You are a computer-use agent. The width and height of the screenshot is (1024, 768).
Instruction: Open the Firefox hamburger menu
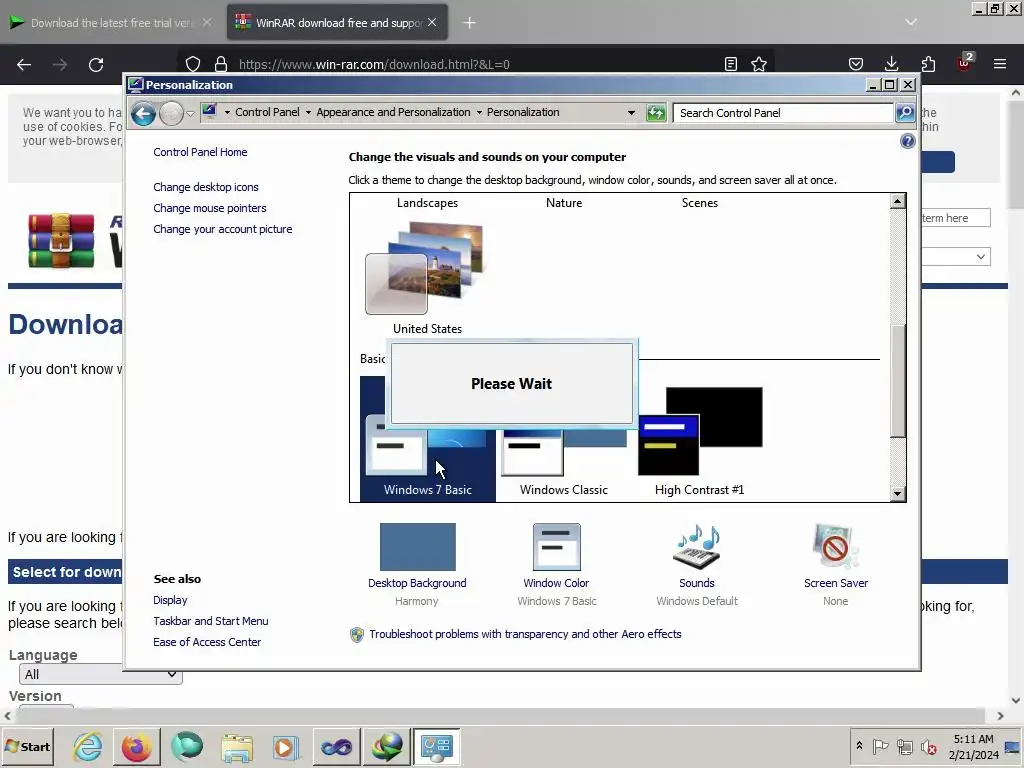pyautogui.click(x=1000, y=64)
